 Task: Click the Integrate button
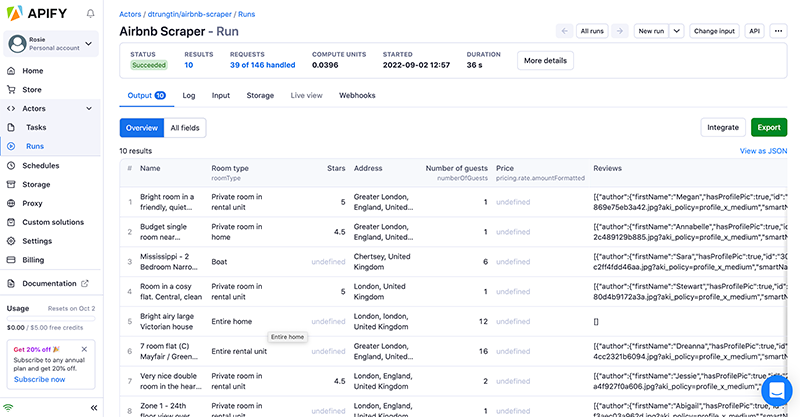pyautogui.click(x=723, y=128)
